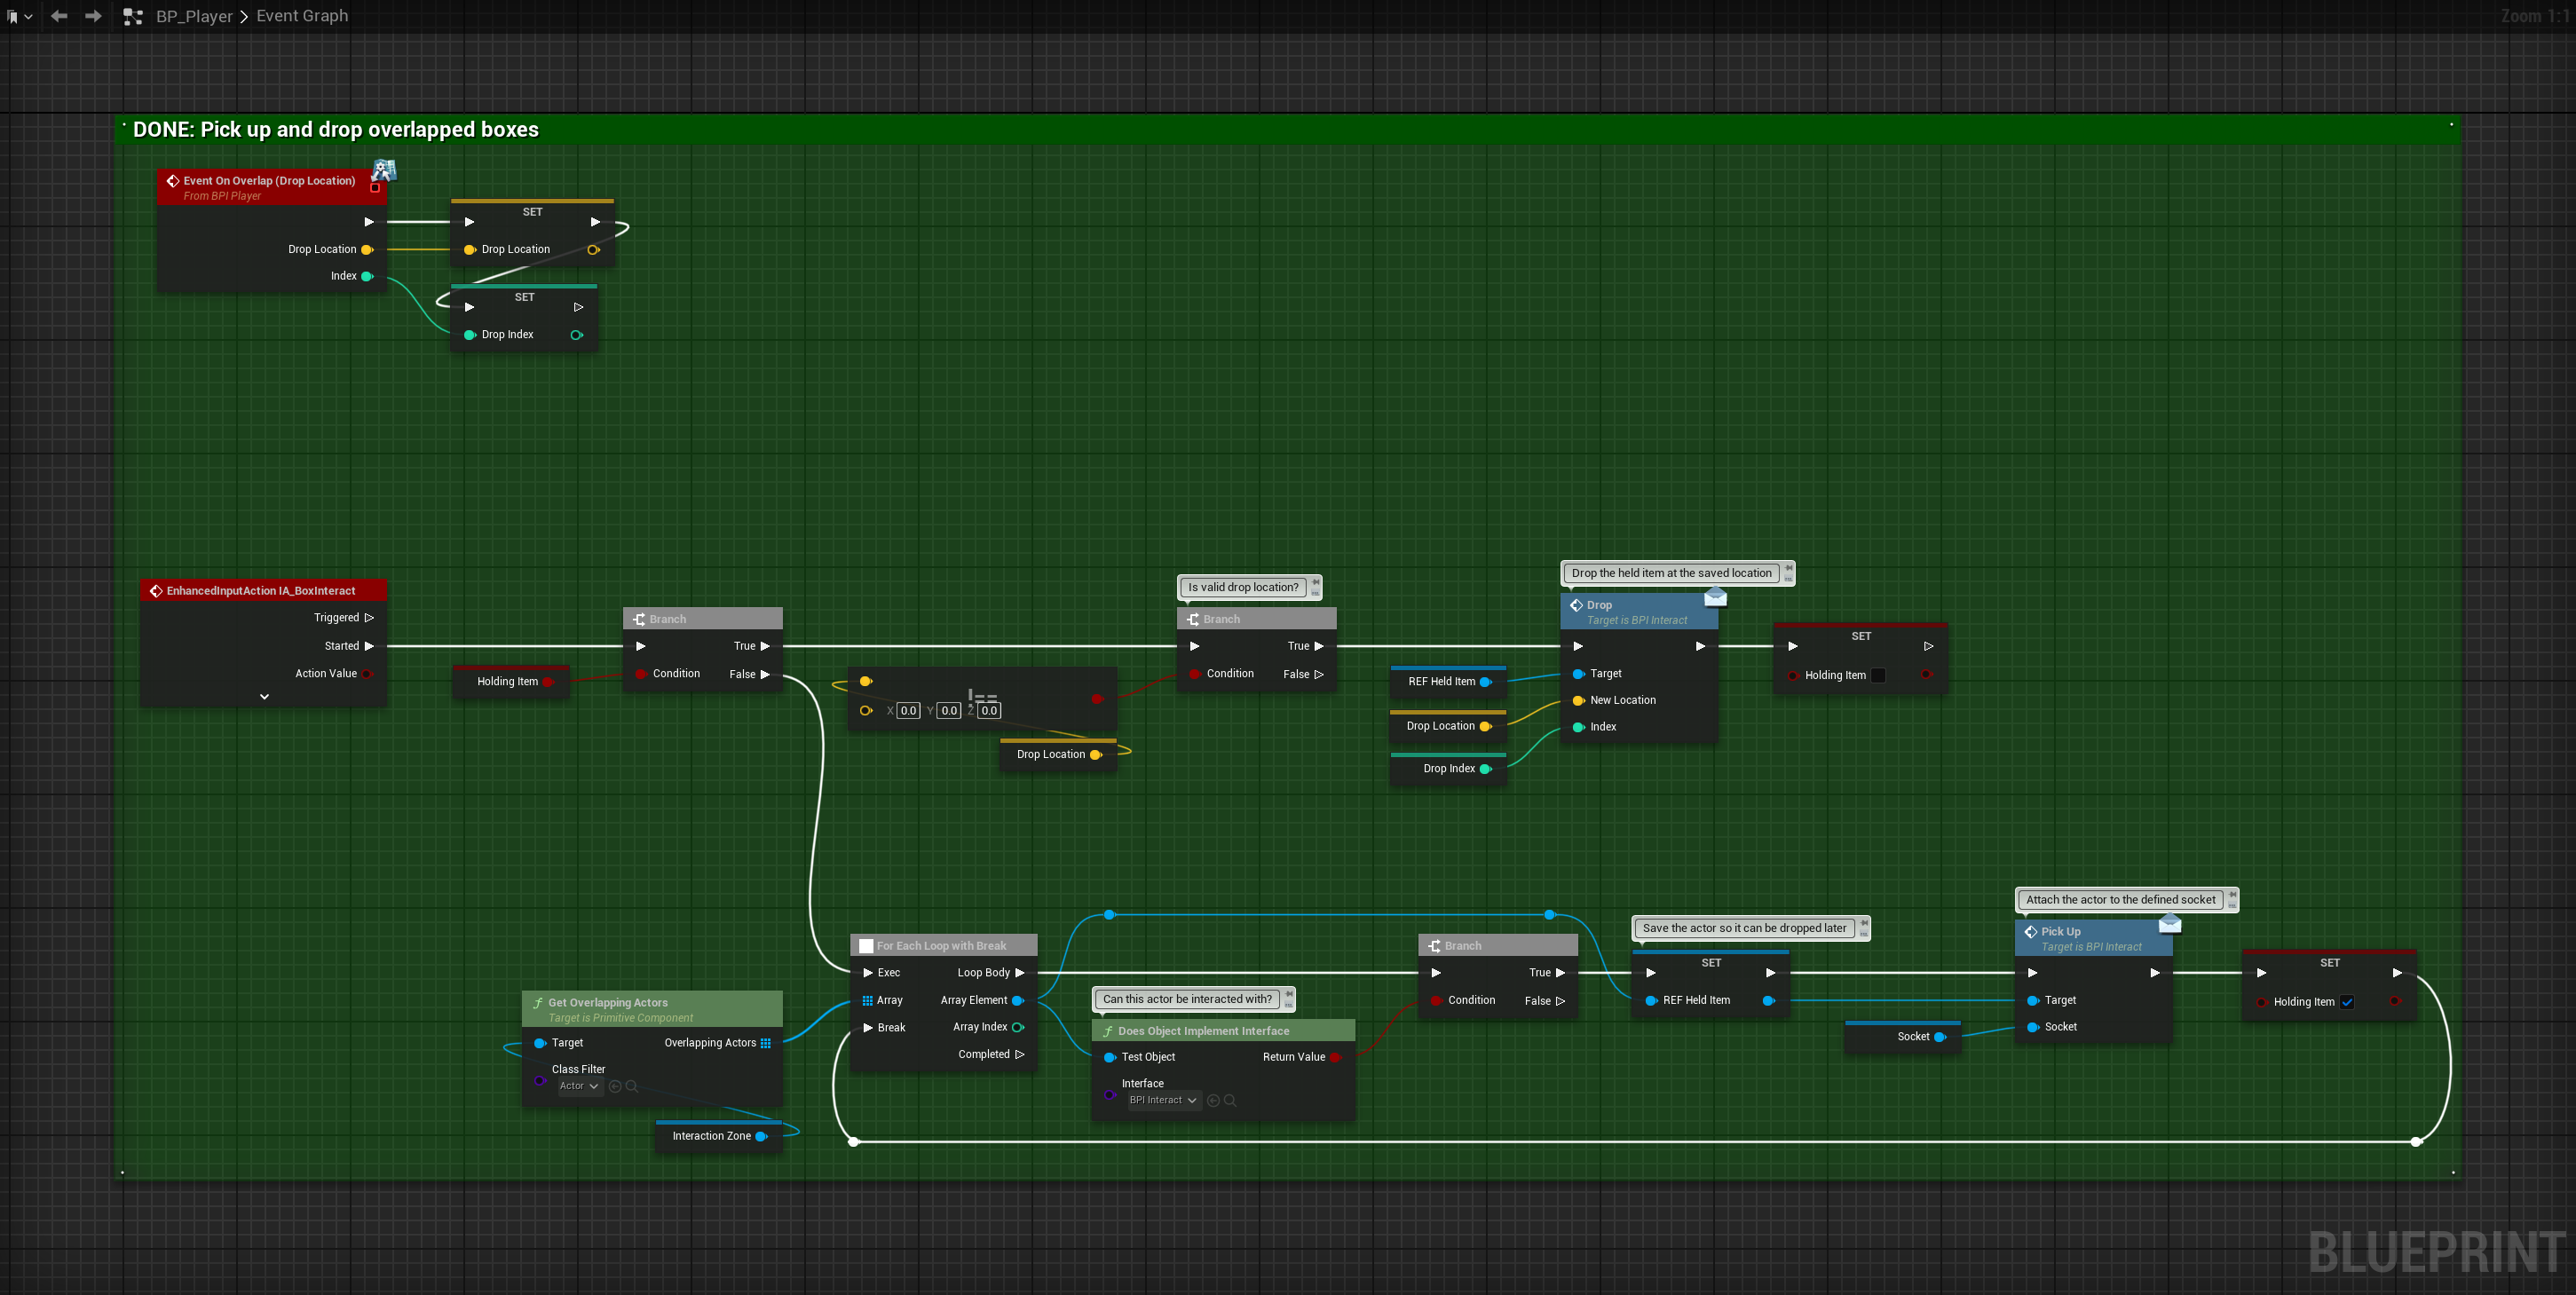Click the blueprint graph icon beside BP_Player
The height and width of the screenshot is (1295, 2576).
(x=132, y=16)
